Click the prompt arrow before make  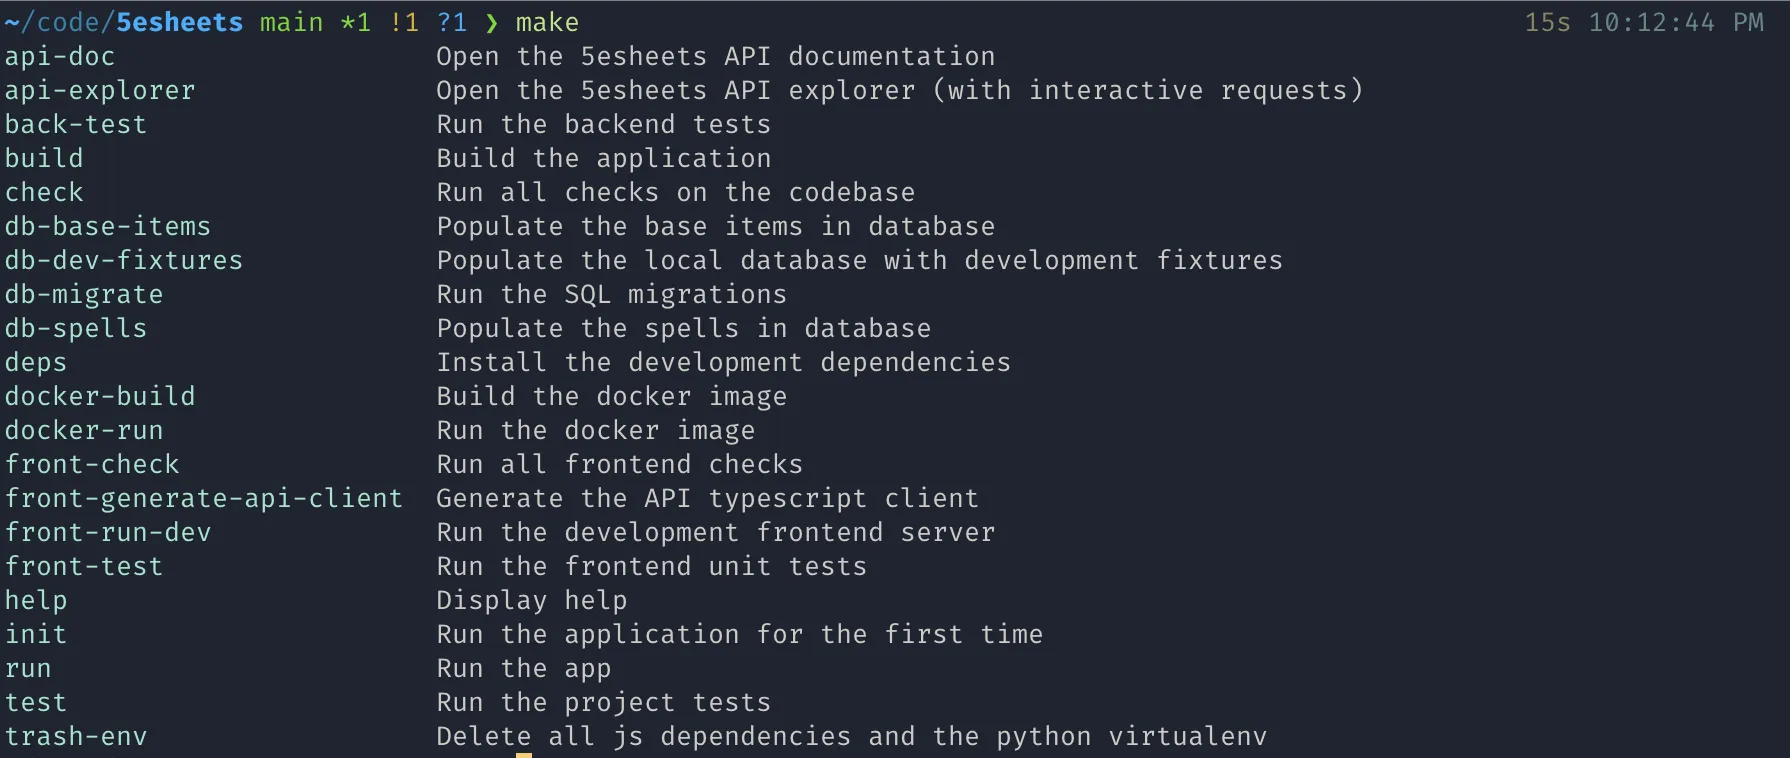[x=491, y=23]
